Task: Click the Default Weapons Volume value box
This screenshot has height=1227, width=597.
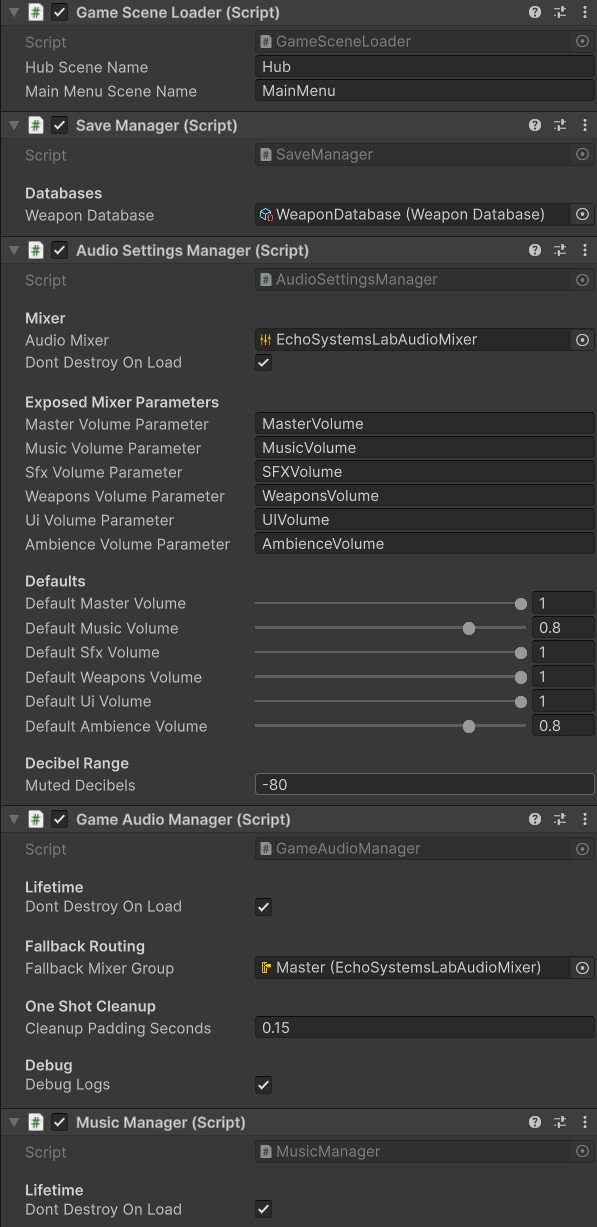Action: 563,677
